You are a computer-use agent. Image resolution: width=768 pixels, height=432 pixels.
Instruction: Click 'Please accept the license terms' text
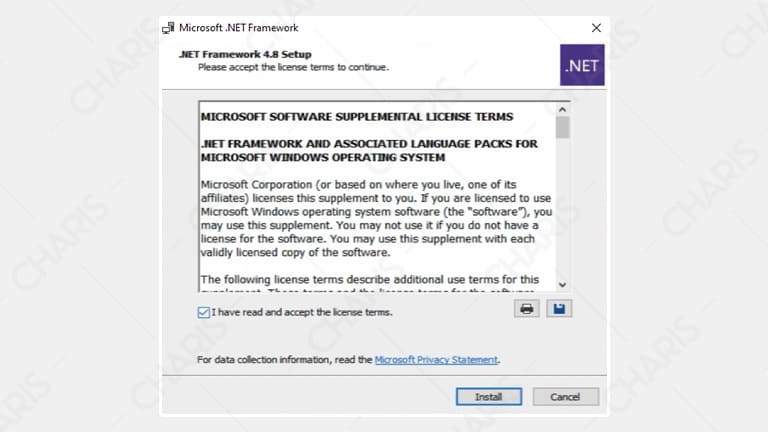click(x=293, y=67)
